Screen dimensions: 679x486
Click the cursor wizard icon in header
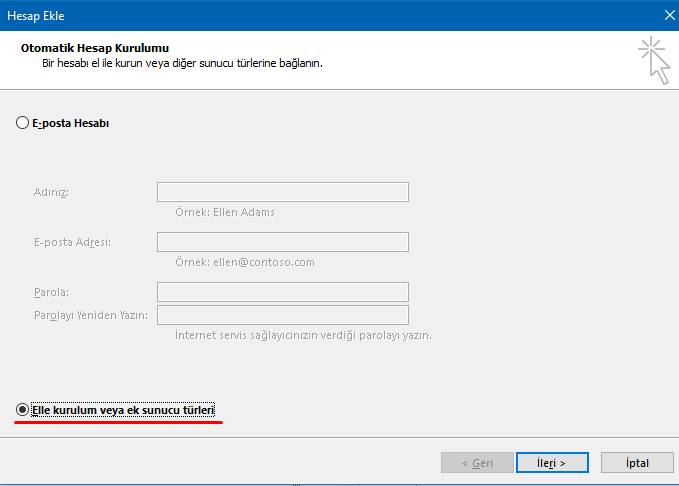click(654, 61)
